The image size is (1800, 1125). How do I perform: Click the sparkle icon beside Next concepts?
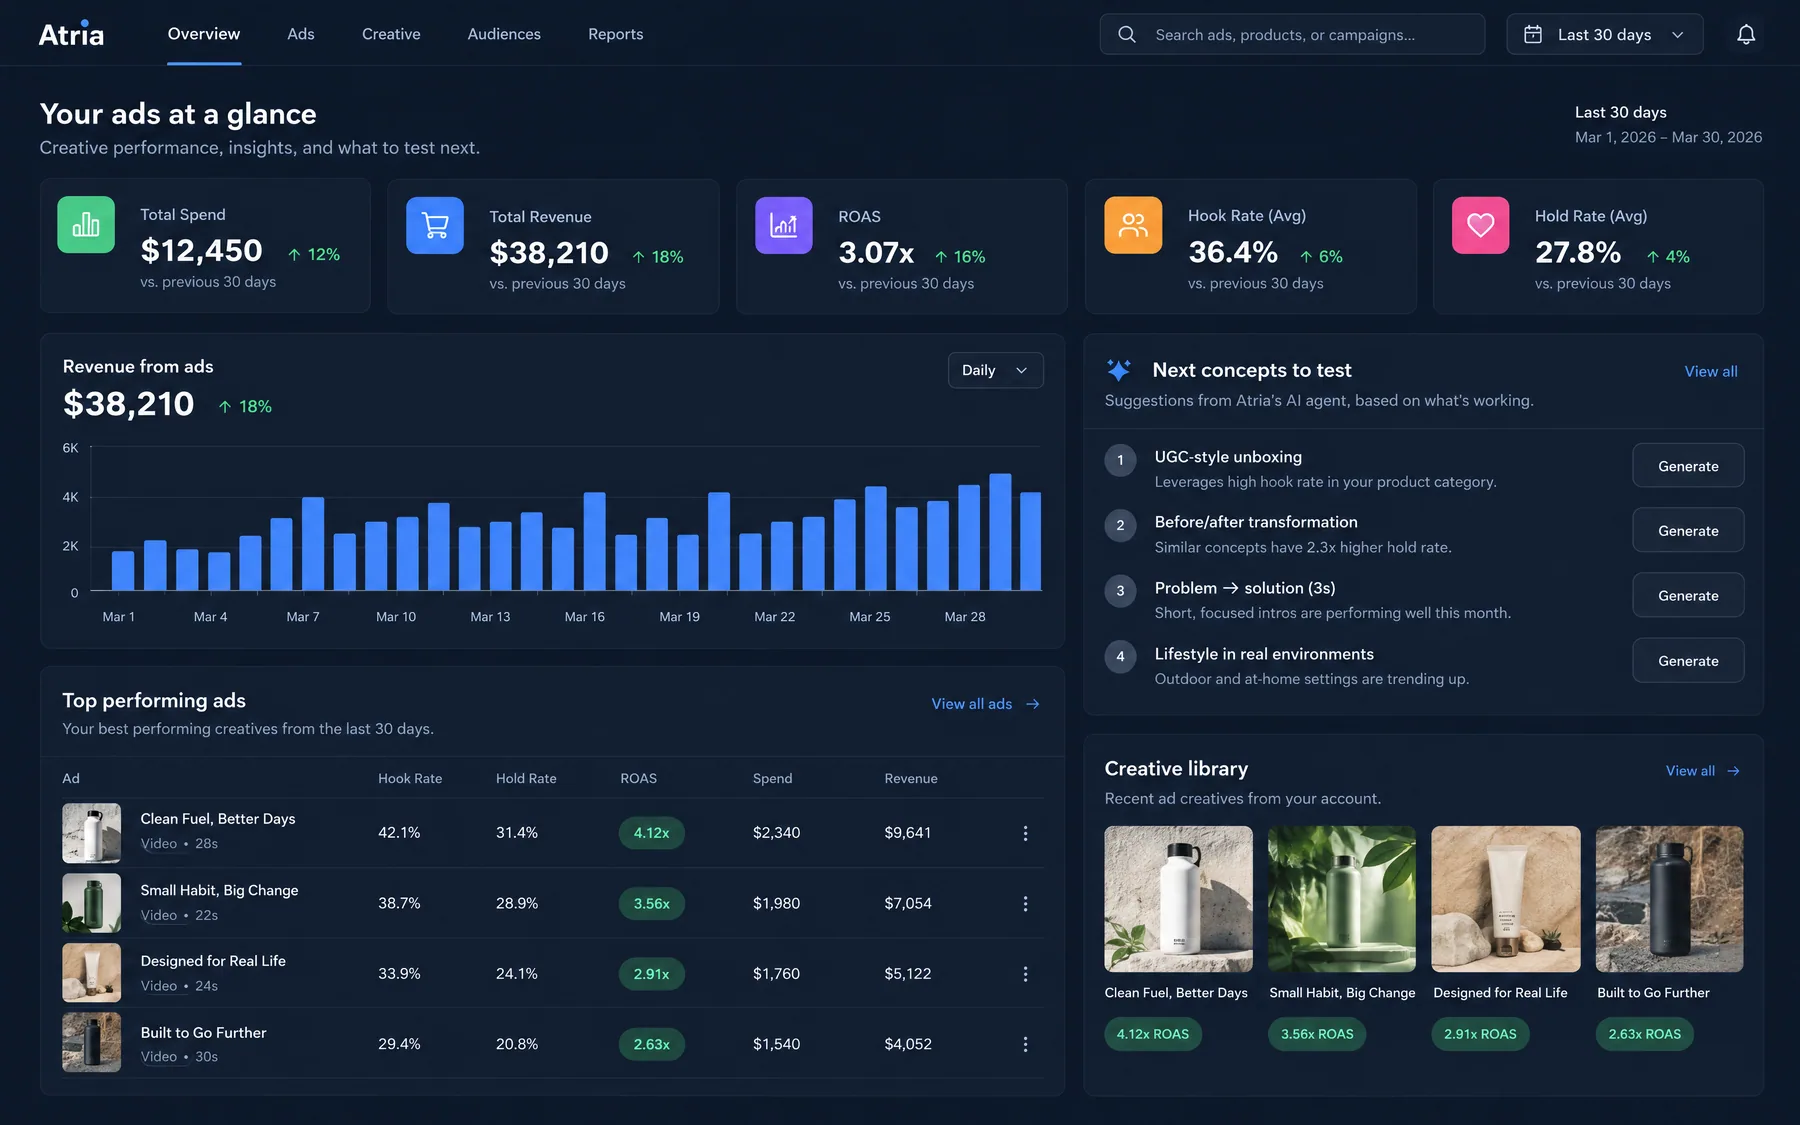[1119, 370]
